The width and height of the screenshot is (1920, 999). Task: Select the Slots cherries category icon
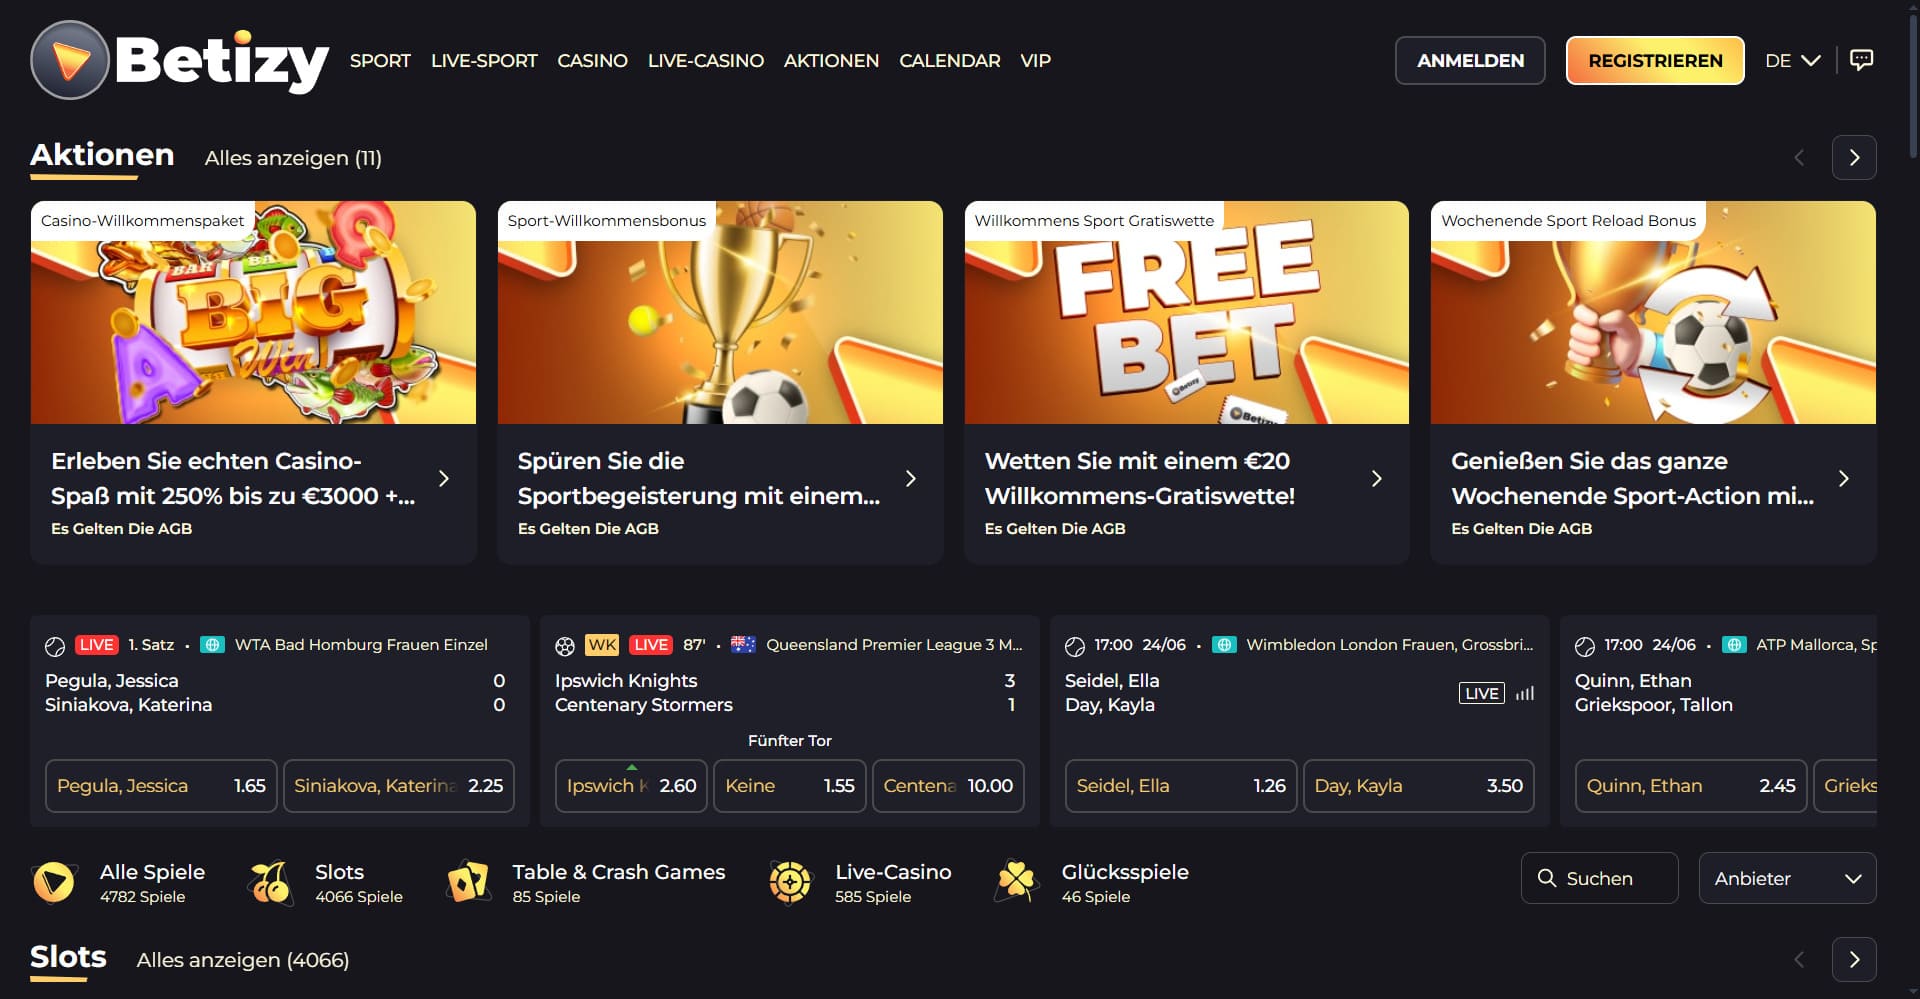[270, 882]
